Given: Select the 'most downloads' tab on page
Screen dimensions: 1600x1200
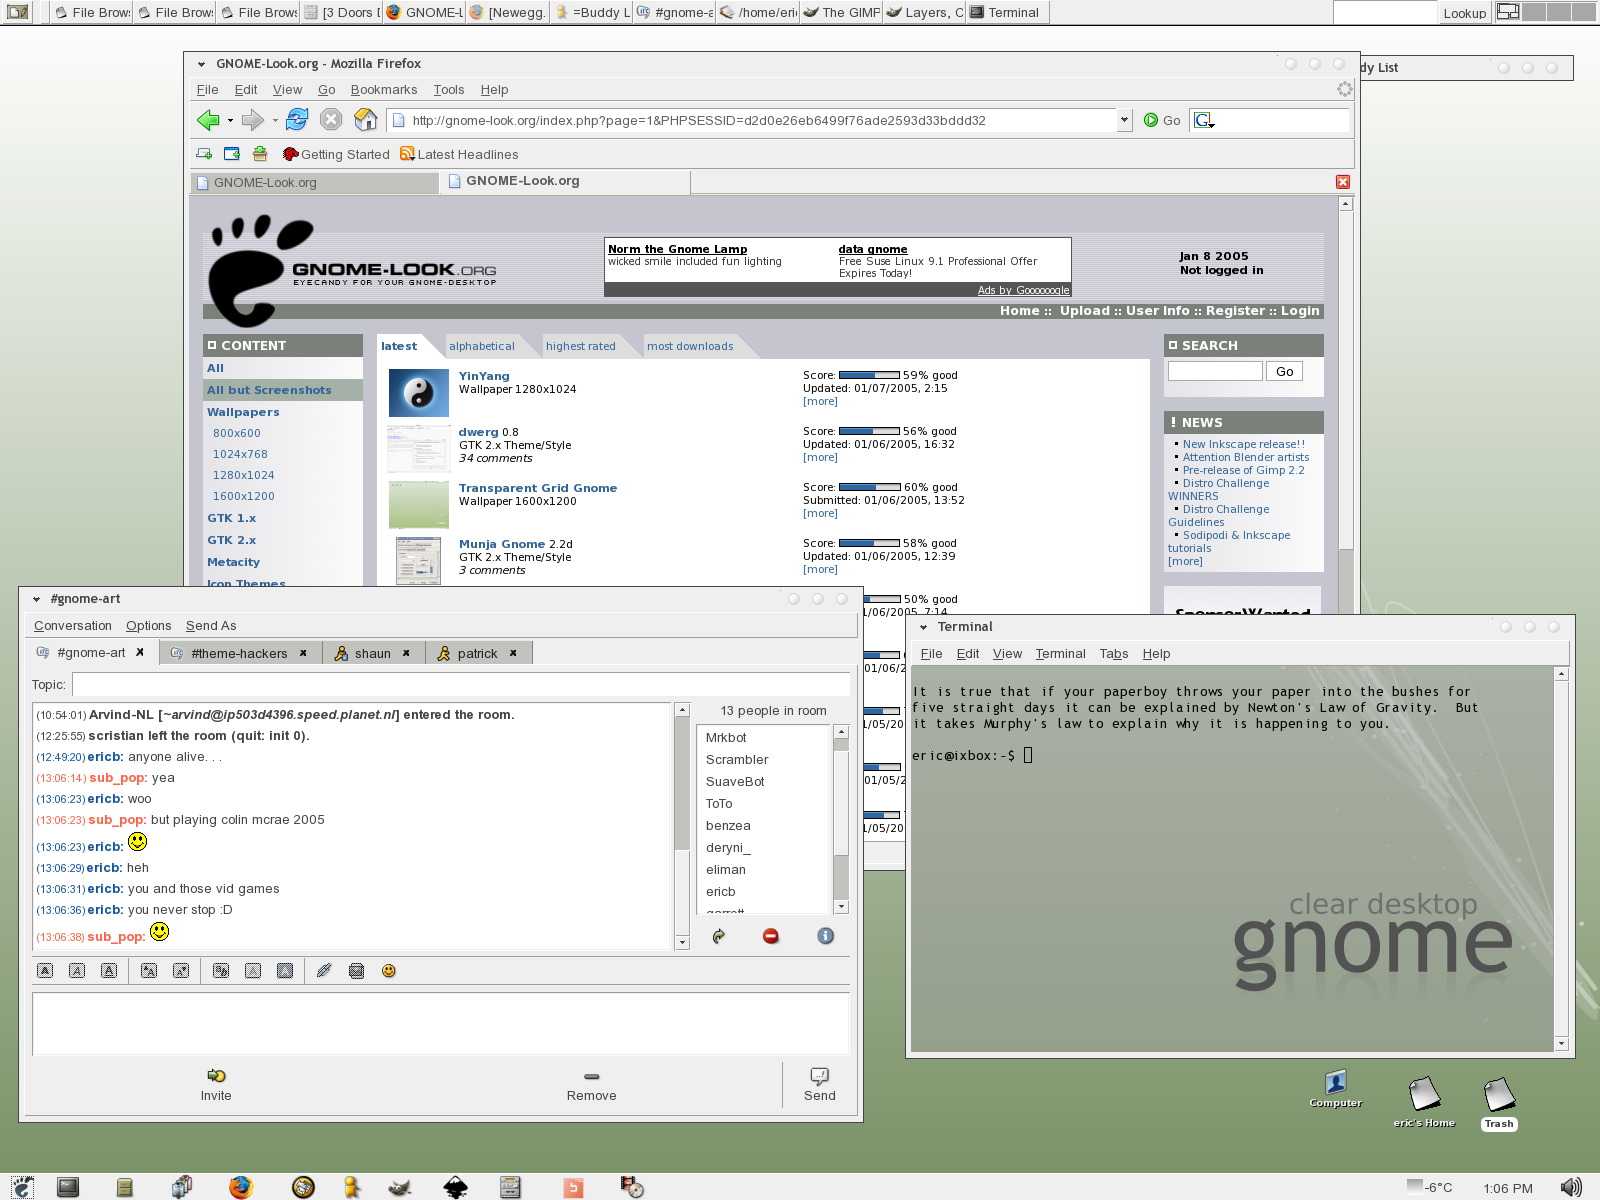Looking at the screenshot, I should click(x=690, y=346).
